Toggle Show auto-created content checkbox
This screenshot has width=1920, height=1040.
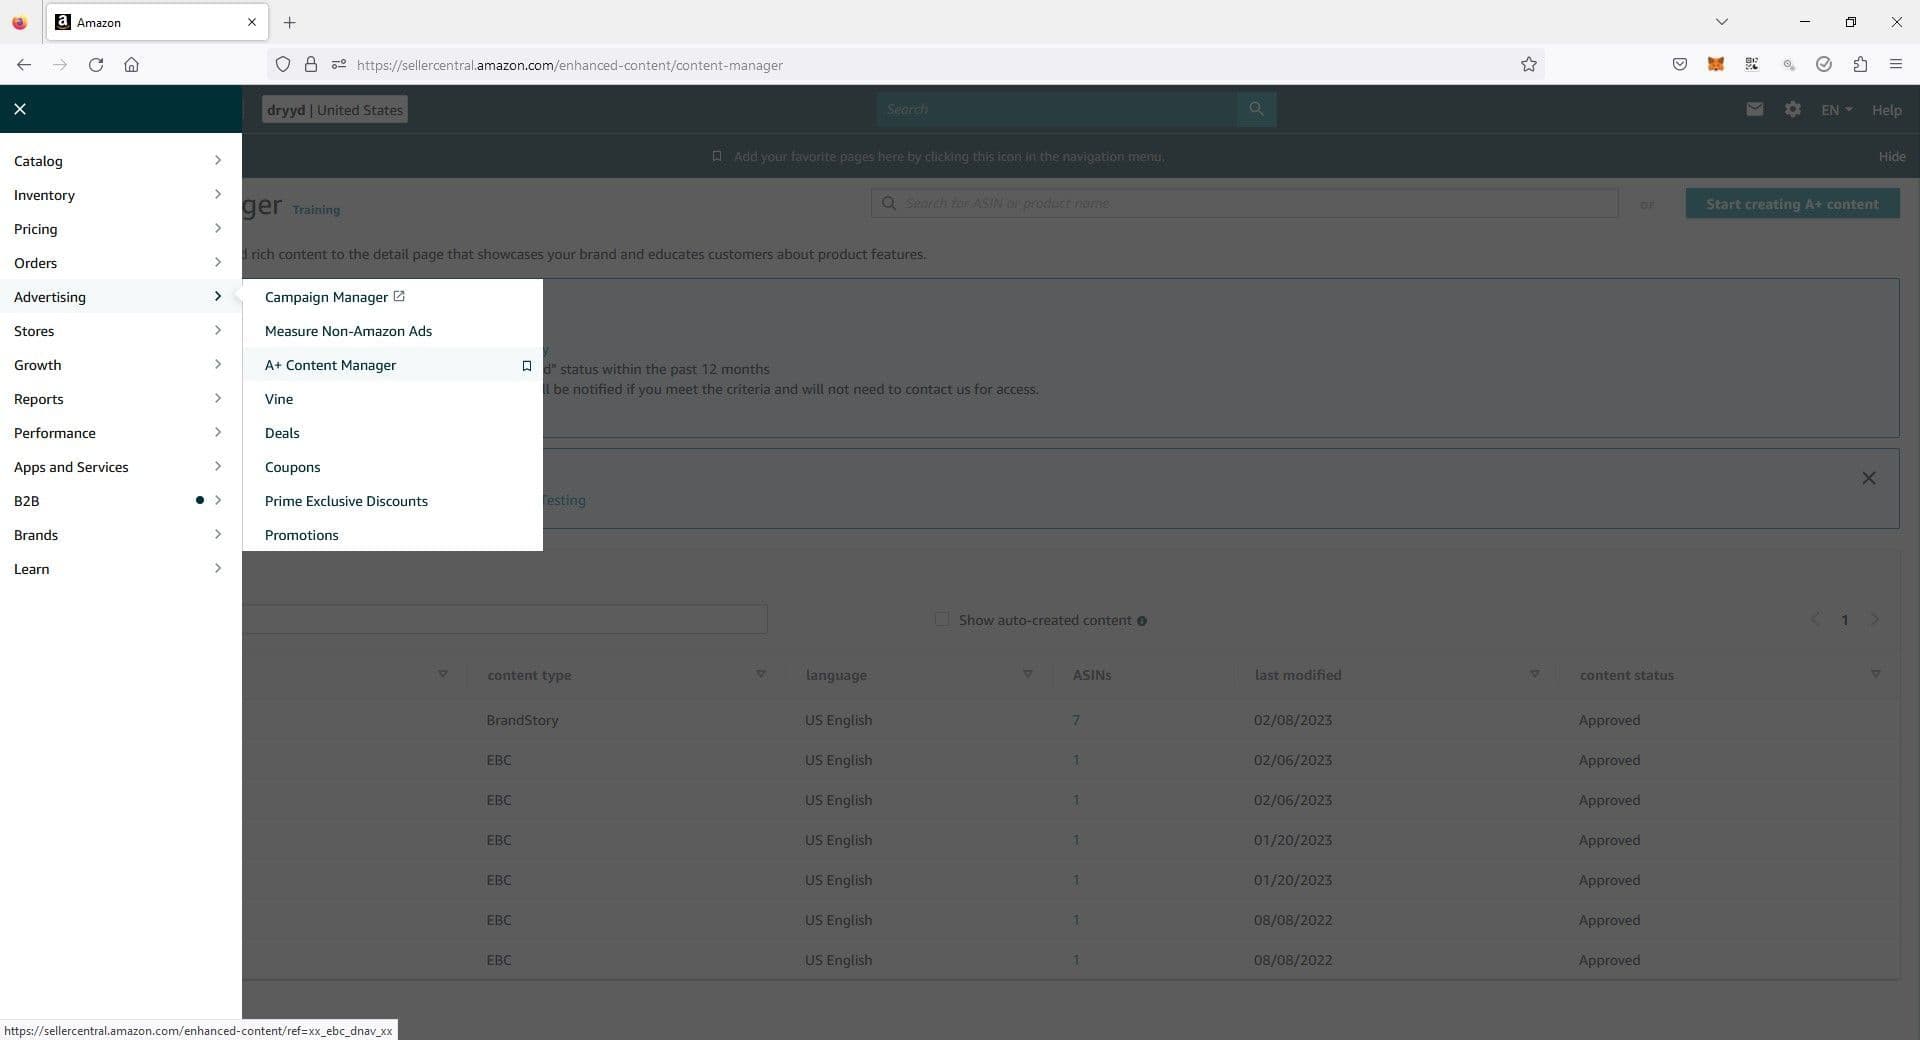[941, 620]
